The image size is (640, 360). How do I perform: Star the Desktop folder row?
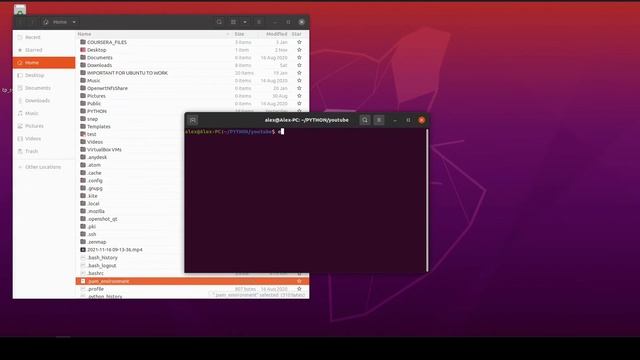click(x=299, y=50)
